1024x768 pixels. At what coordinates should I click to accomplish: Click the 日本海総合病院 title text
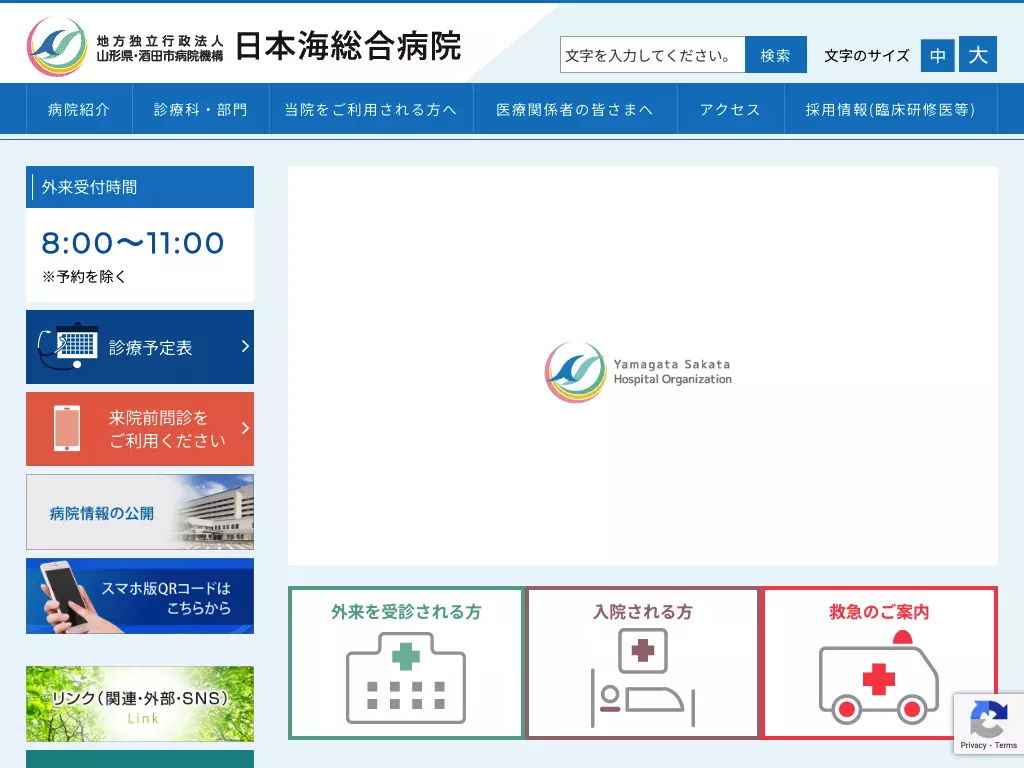348,46
